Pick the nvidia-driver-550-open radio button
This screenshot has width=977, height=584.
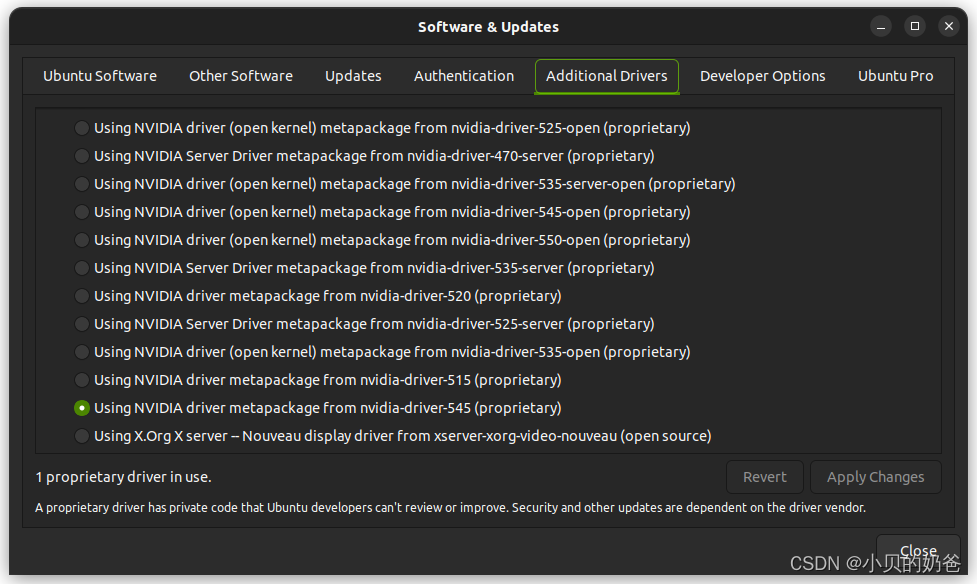[x=82, y=241]
